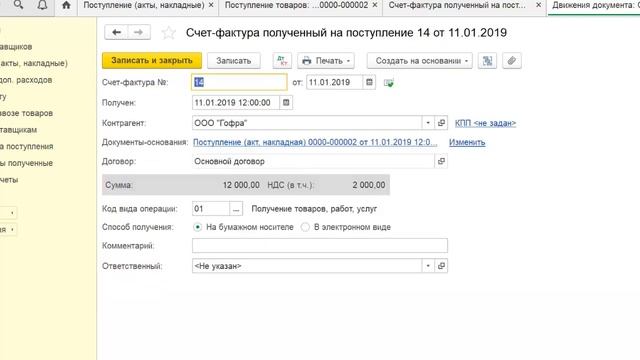Open the Контрагент dropdown list
This screenshot has height=360, width=640.
[x=428, y=123]
